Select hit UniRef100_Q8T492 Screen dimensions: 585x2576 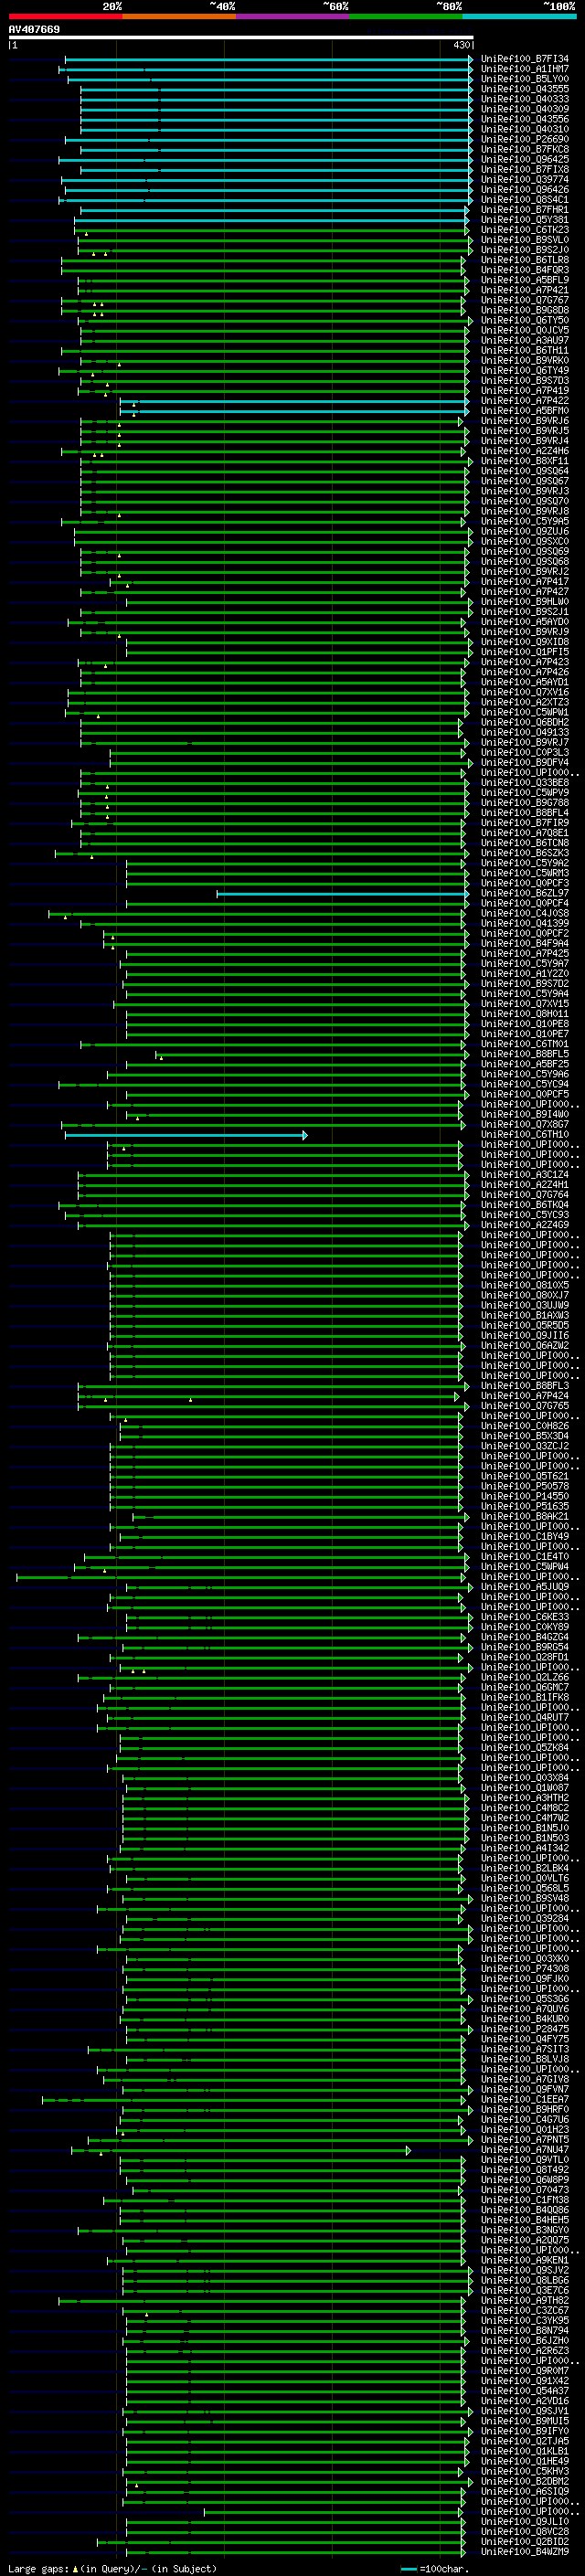coord(525,2170)
